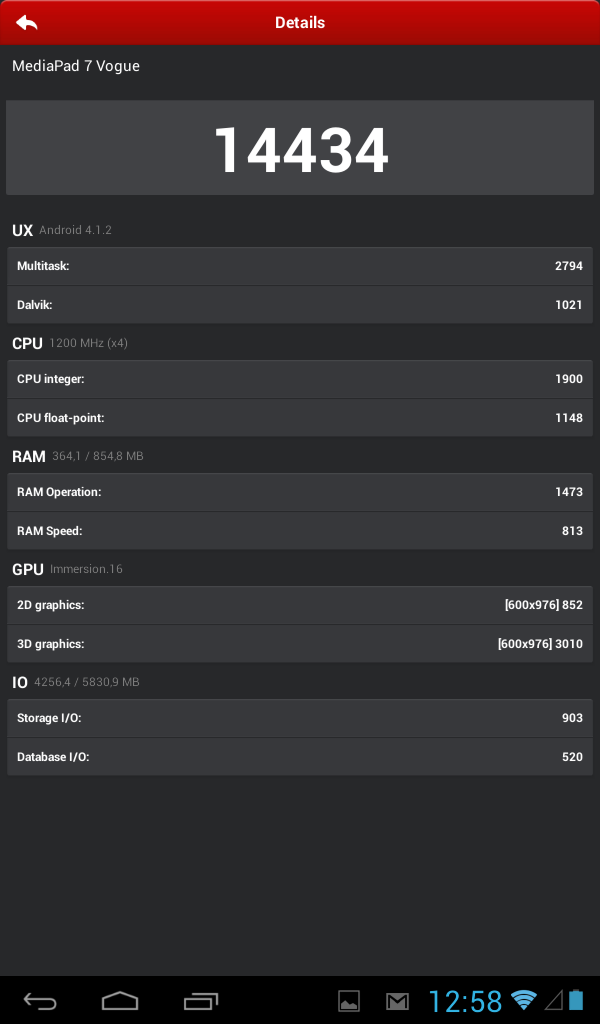
Task: Select the RAM Operation row
Action: click(300, 492)
